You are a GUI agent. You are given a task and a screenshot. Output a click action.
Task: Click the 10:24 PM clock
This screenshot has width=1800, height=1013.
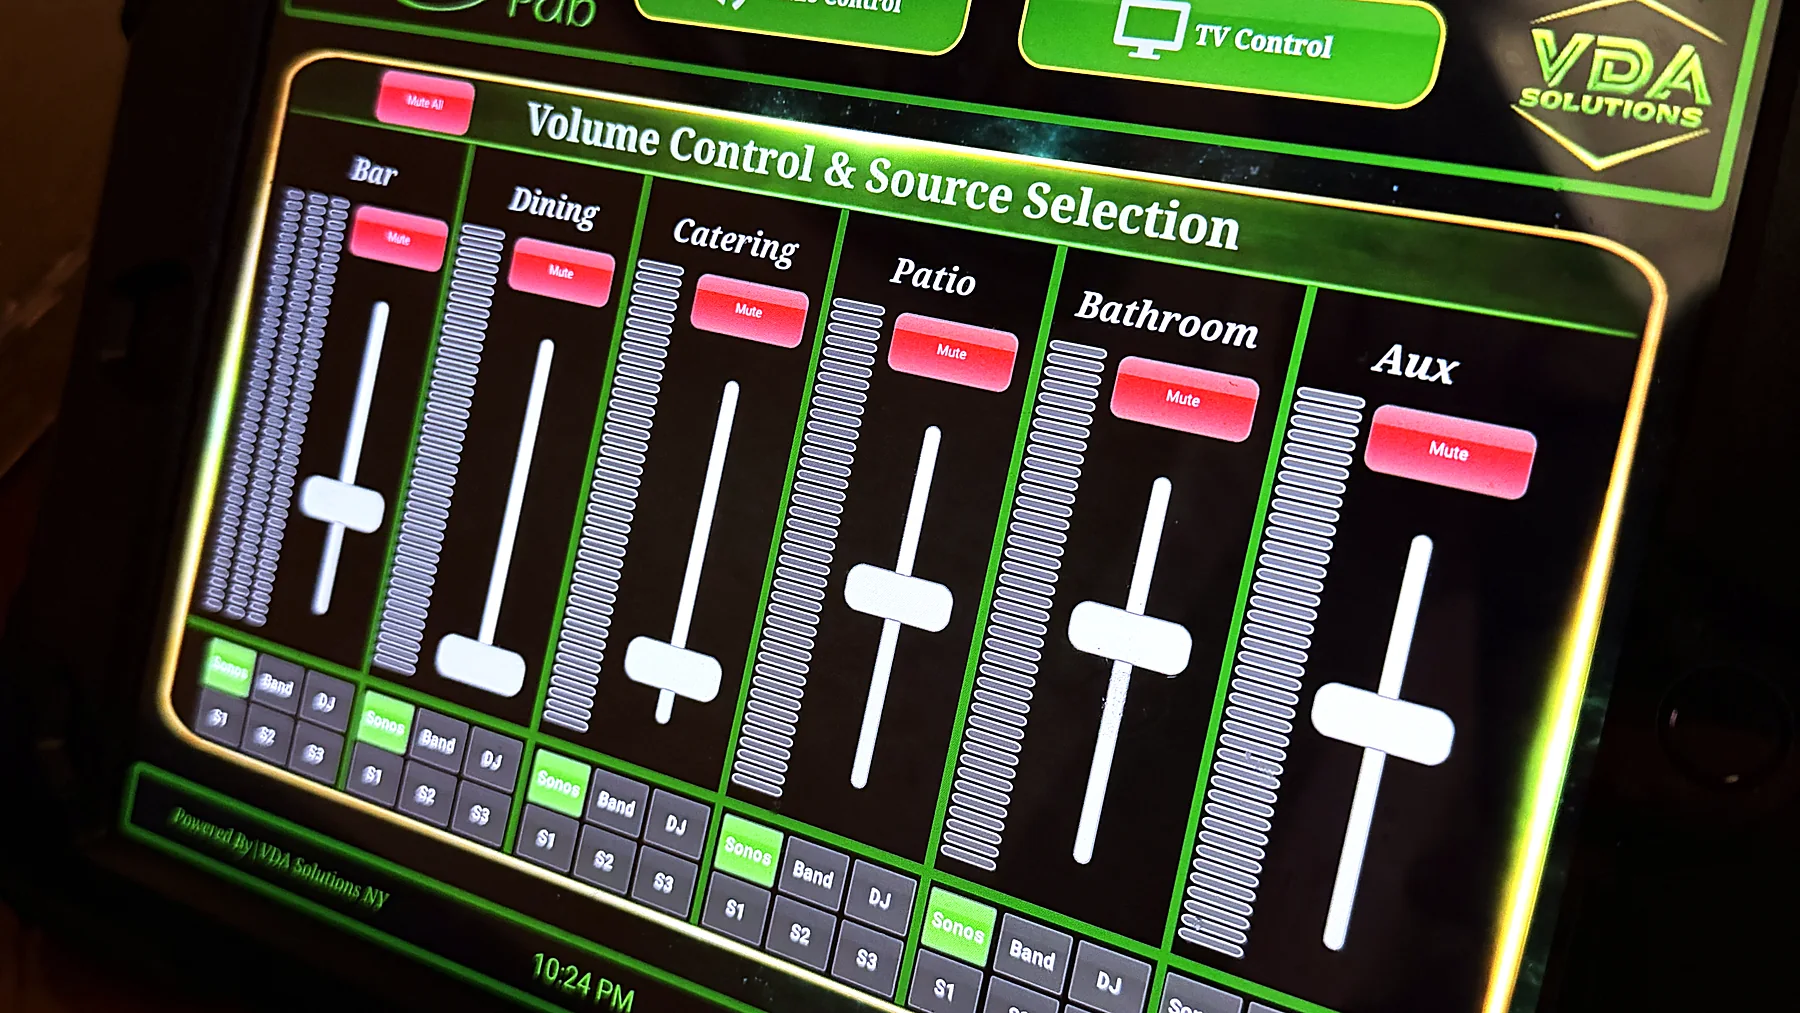[583, 980]
